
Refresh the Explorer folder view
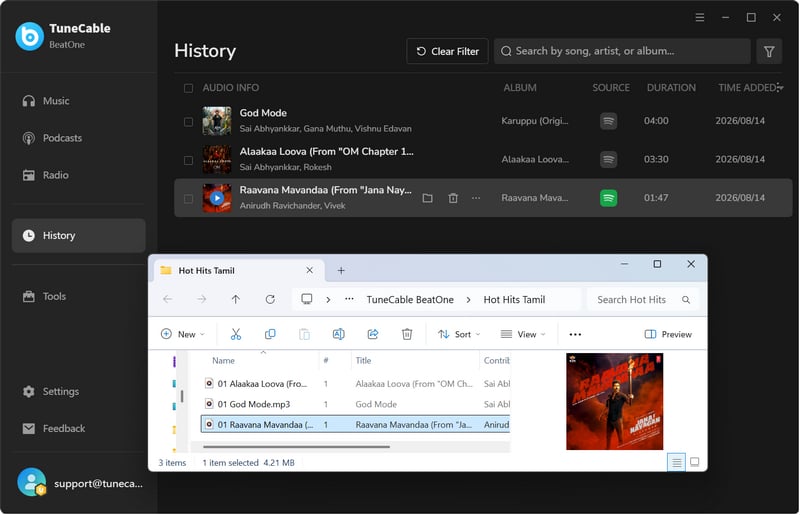coord(270,300)
